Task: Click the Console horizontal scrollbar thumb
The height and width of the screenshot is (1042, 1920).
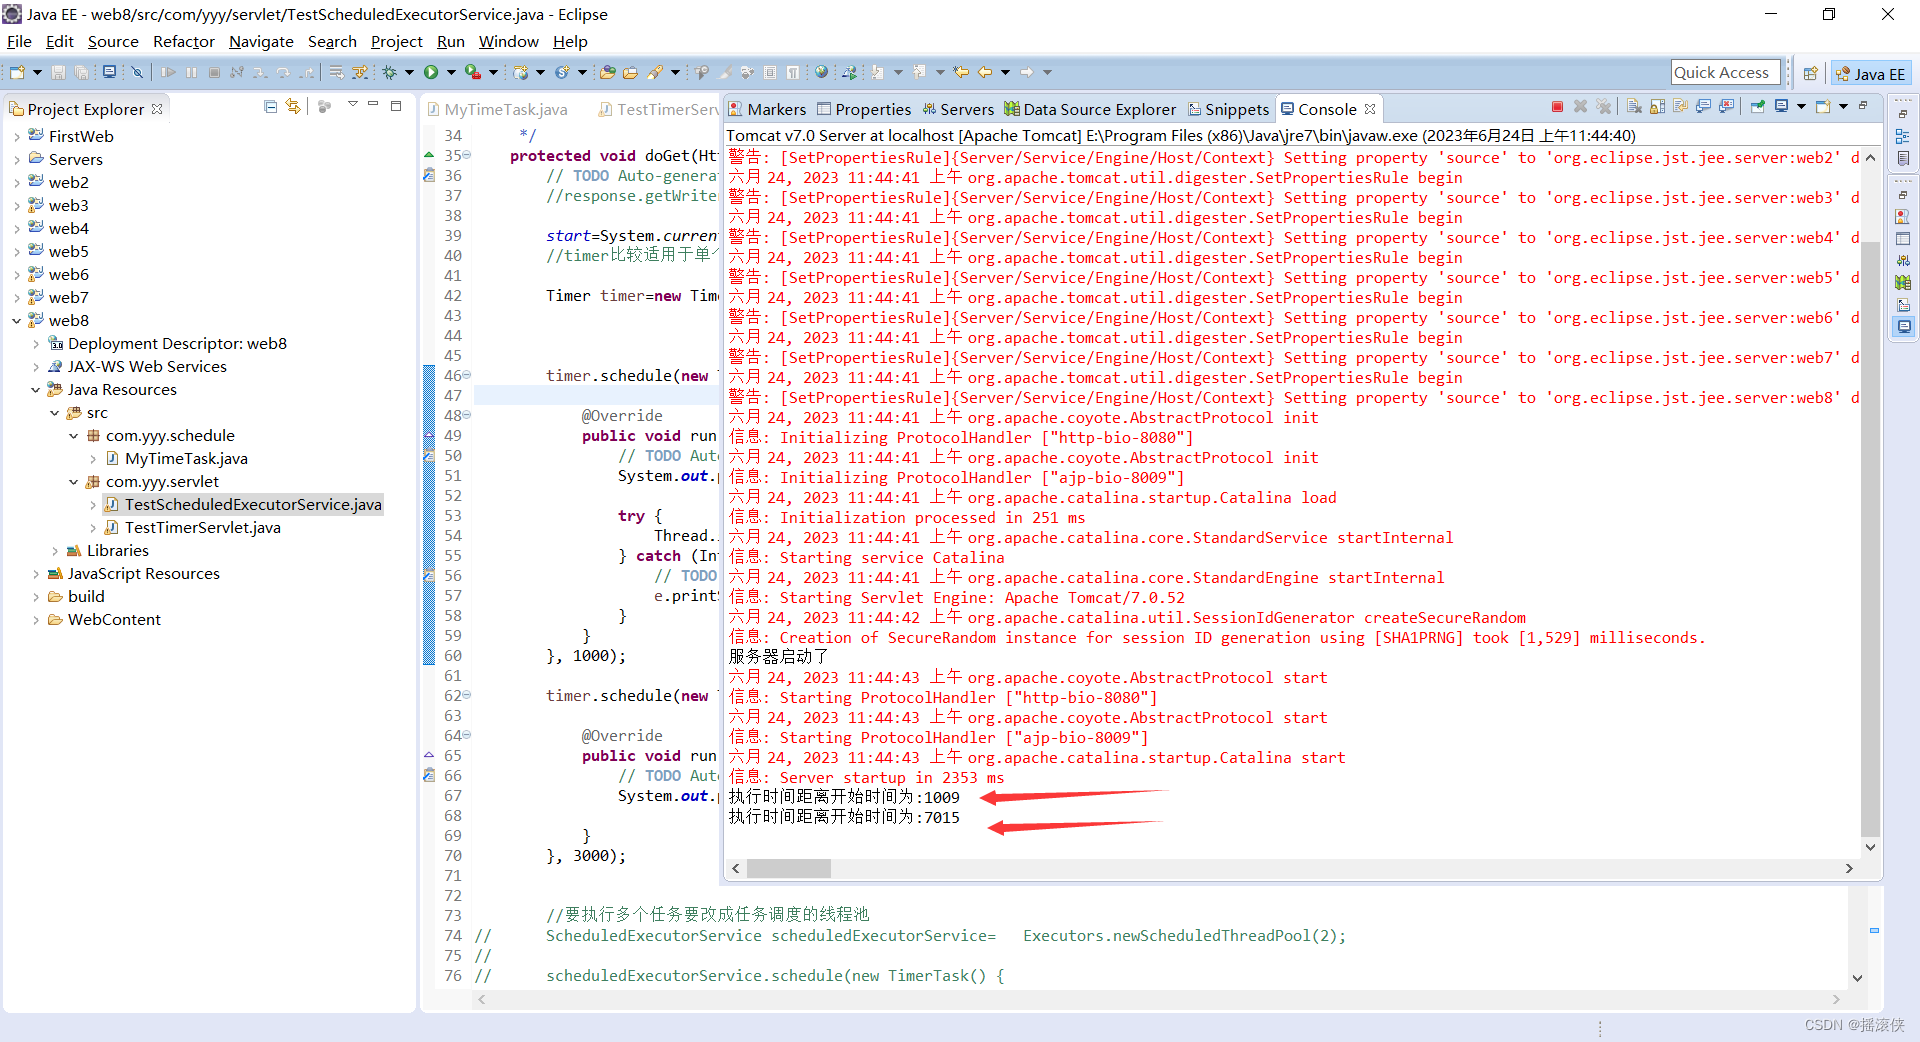Action: tap(788, 869)
